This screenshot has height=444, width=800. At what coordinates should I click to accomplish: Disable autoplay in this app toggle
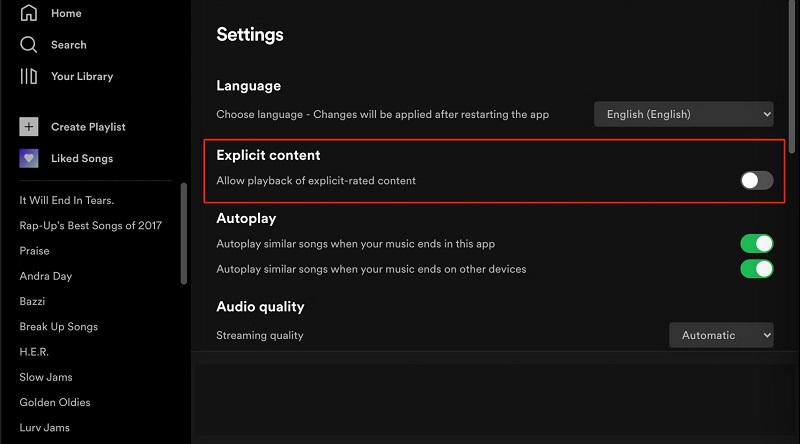[x=756, y=244]
